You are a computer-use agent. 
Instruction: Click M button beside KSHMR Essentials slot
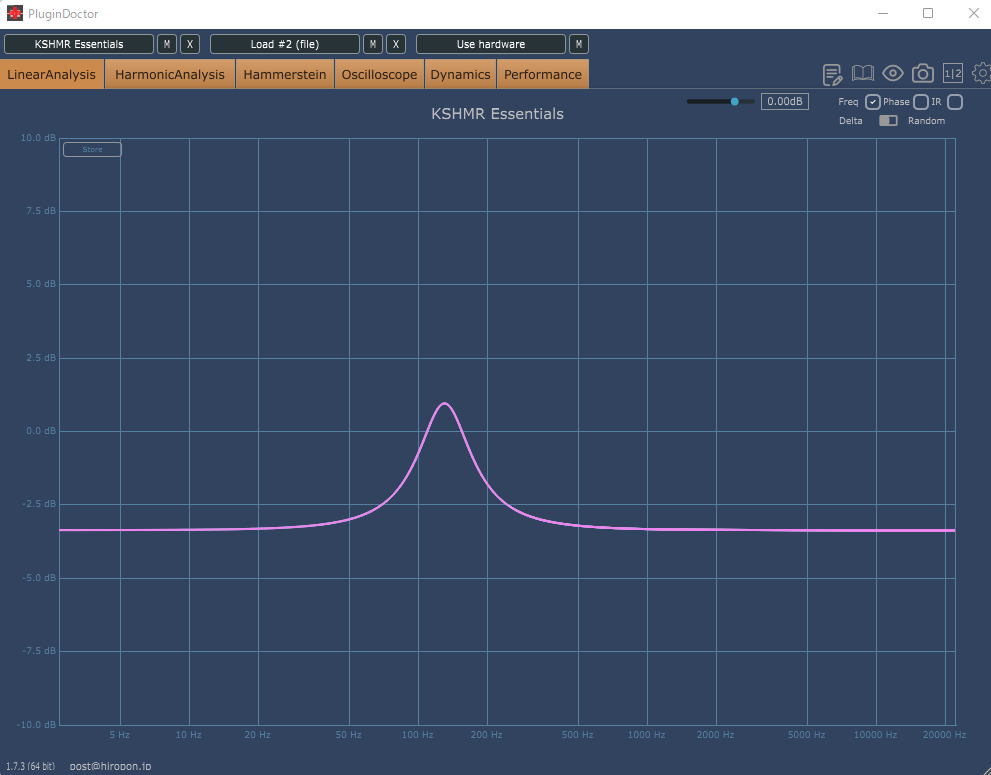pos(167,44)
